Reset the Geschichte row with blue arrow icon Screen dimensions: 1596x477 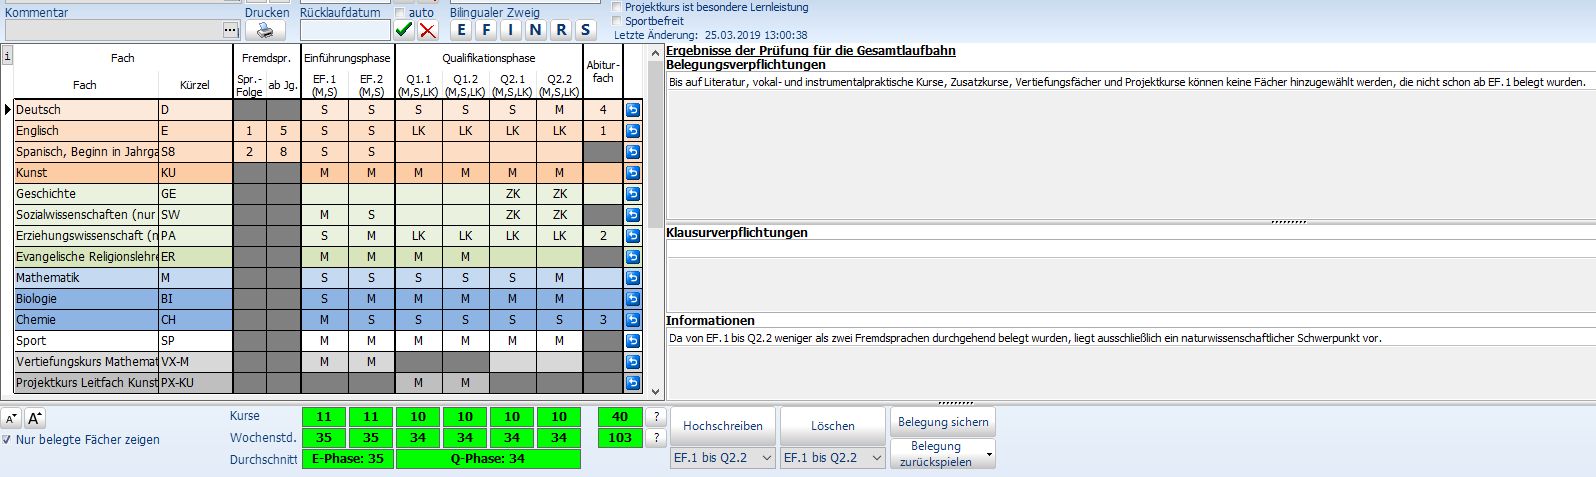633,194
